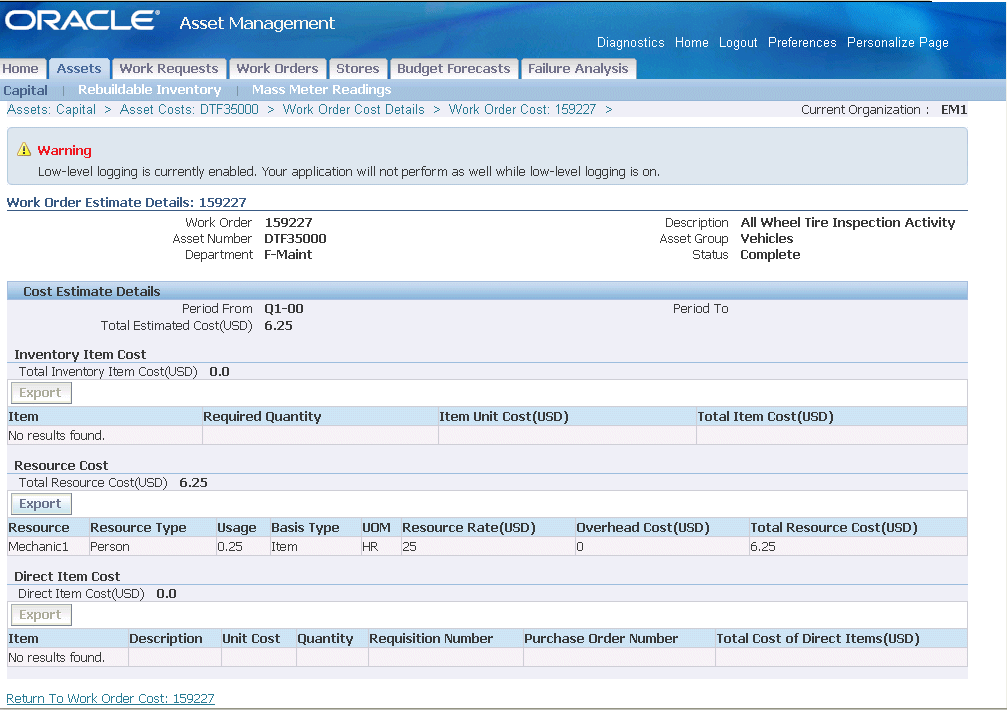Click the yellow warning triangle icon
The width and height of the screenshot is (1007, 710).
click(24, 150)
